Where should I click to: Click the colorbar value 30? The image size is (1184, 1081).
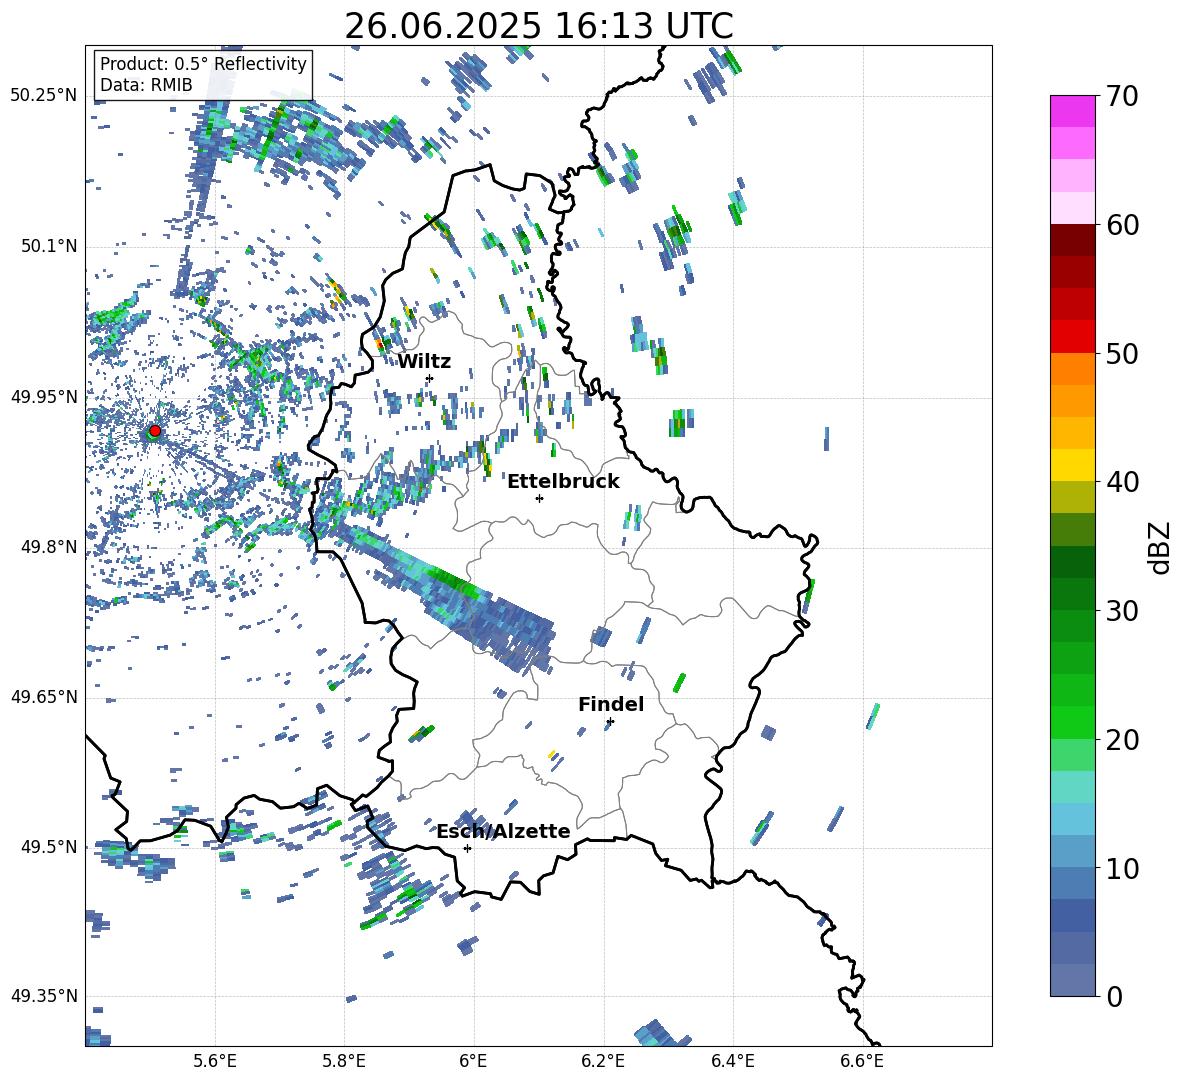(1122, 610)
